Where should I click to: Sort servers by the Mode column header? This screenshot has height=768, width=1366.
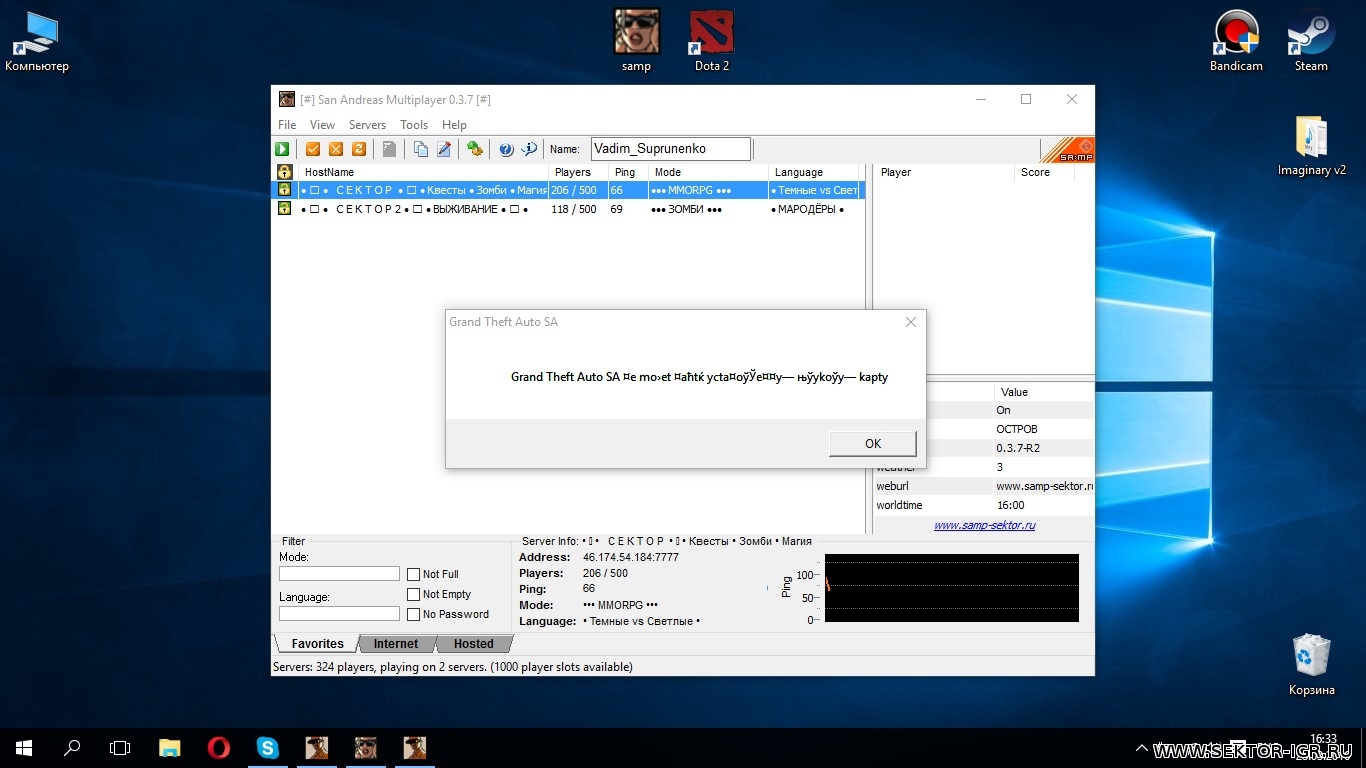[708, 172]
